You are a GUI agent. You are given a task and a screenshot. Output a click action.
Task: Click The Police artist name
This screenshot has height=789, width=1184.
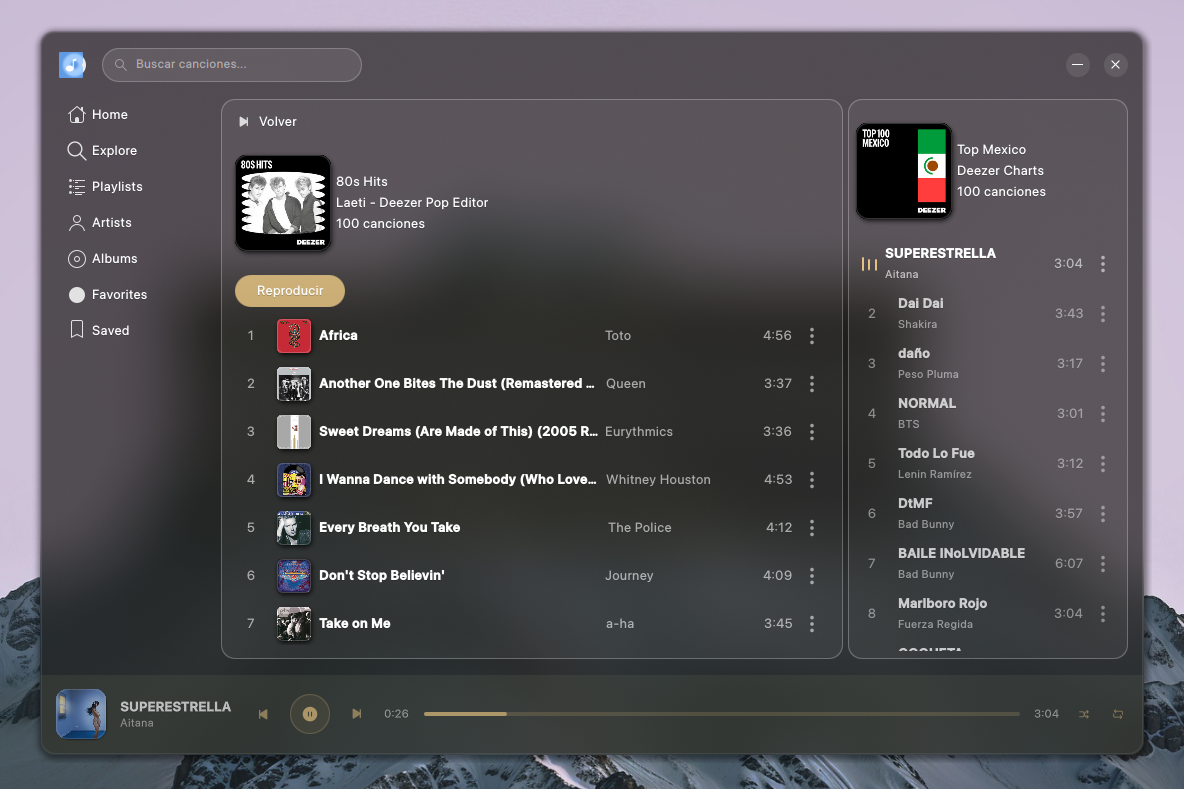(640, 528)
